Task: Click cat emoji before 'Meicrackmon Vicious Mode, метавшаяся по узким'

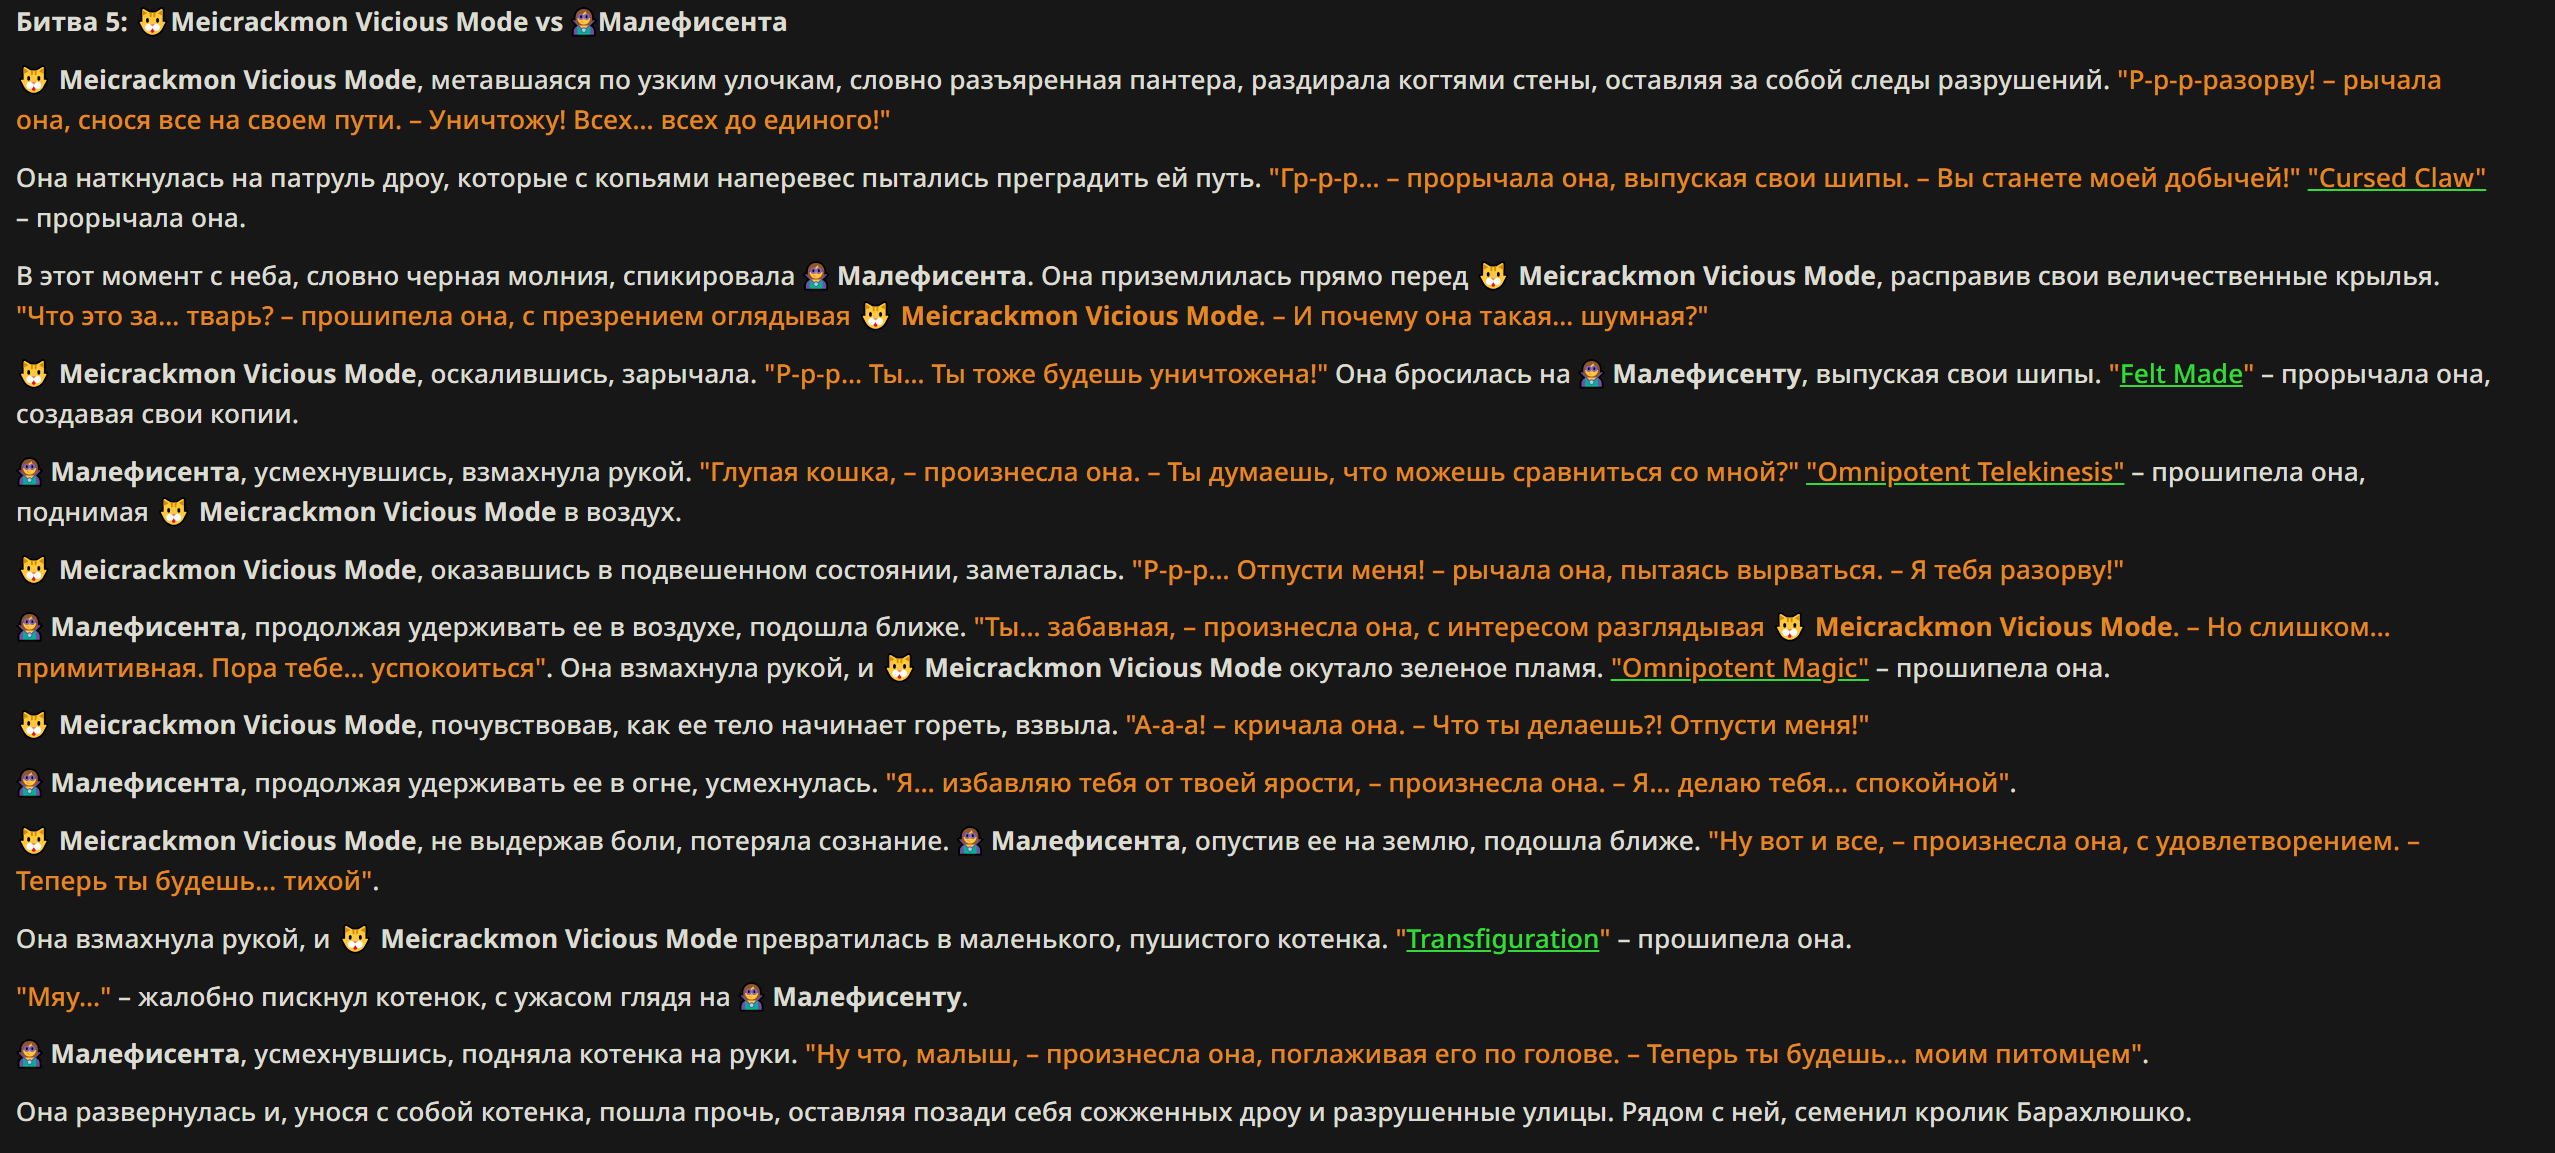Action: [x=34, y=80]
